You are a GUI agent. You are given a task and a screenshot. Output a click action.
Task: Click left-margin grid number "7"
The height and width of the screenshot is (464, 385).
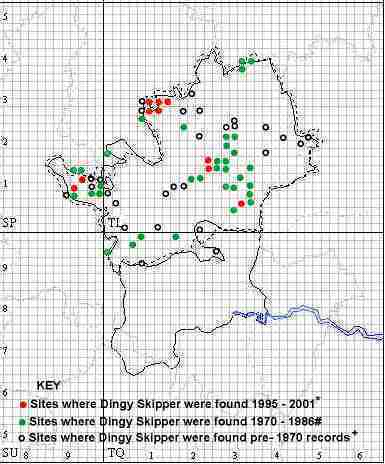click(x=5, y=350)
